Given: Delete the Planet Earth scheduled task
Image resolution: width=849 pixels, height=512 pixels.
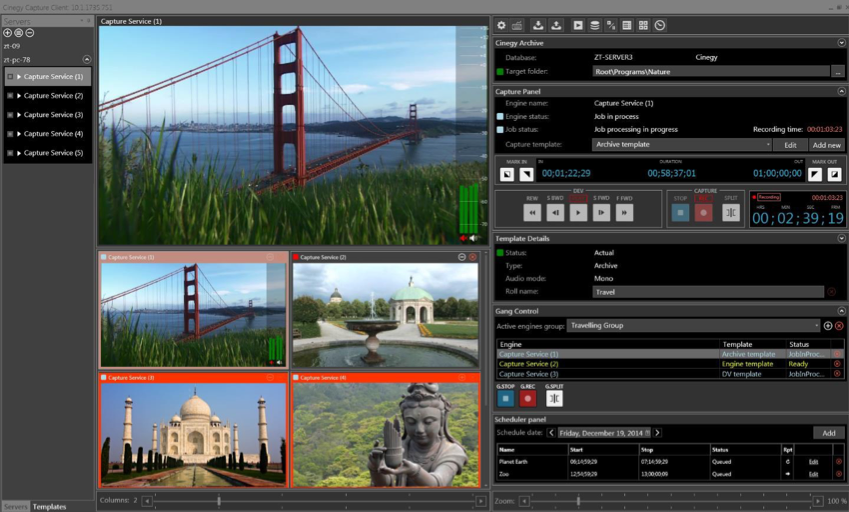Looking at the screenshot, I should (x=839, y=462).
